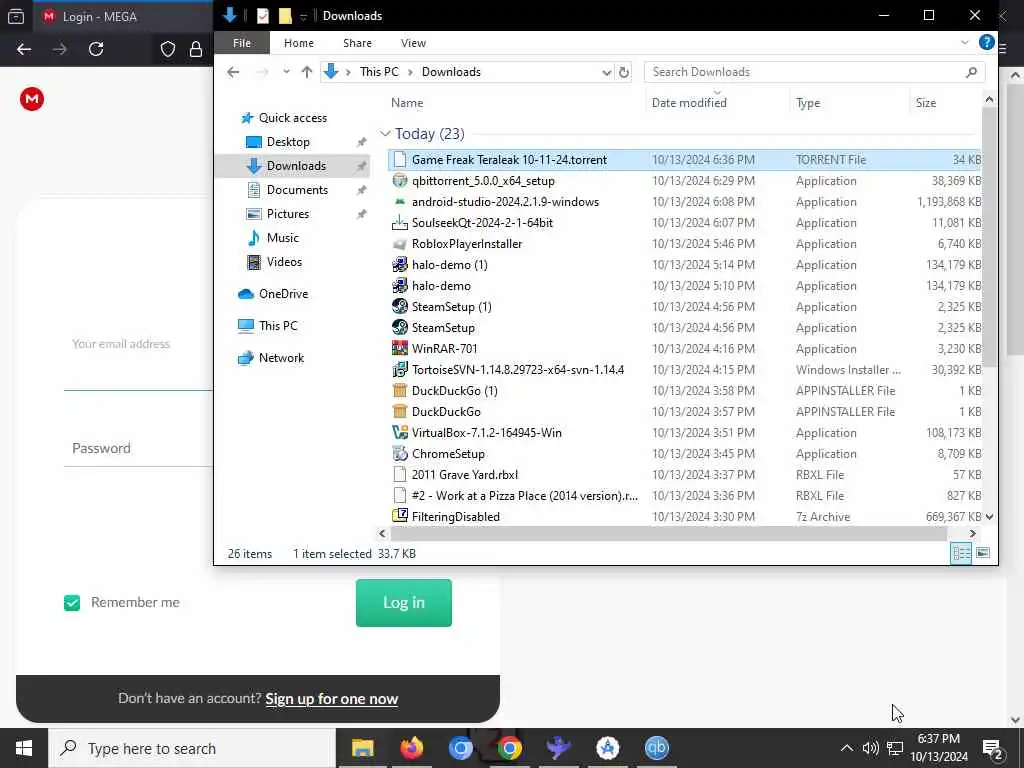Open Quick Access Toolbar customize dropdown
Image resolution: width=1024 pixels, height=768 pixels.
coord(304,16)
